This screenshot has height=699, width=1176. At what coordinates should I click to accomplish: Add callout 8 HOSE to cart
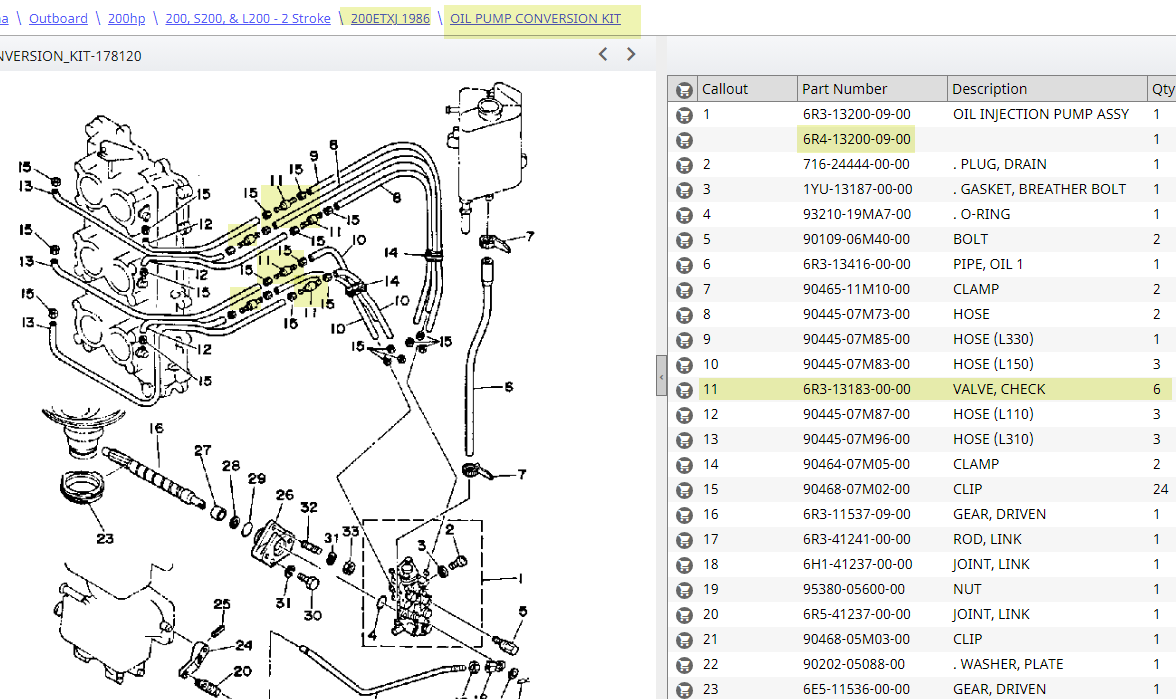coord(683,315)
